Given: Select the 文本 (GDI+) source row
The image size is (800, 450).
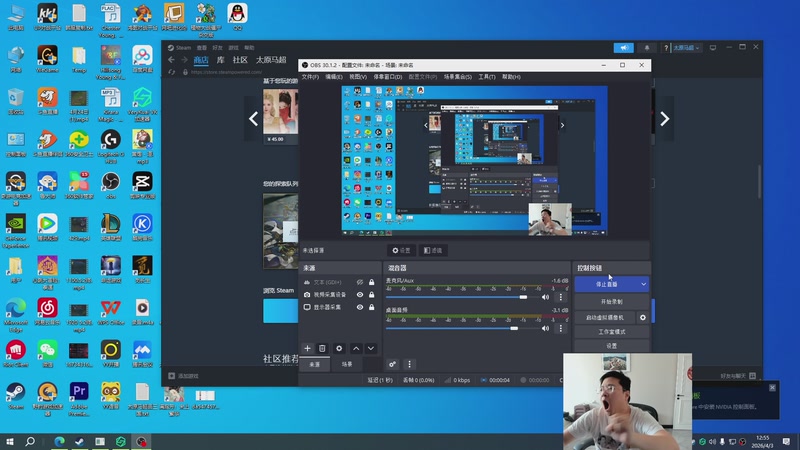Looking at the screenshot, I should (340, 282).
